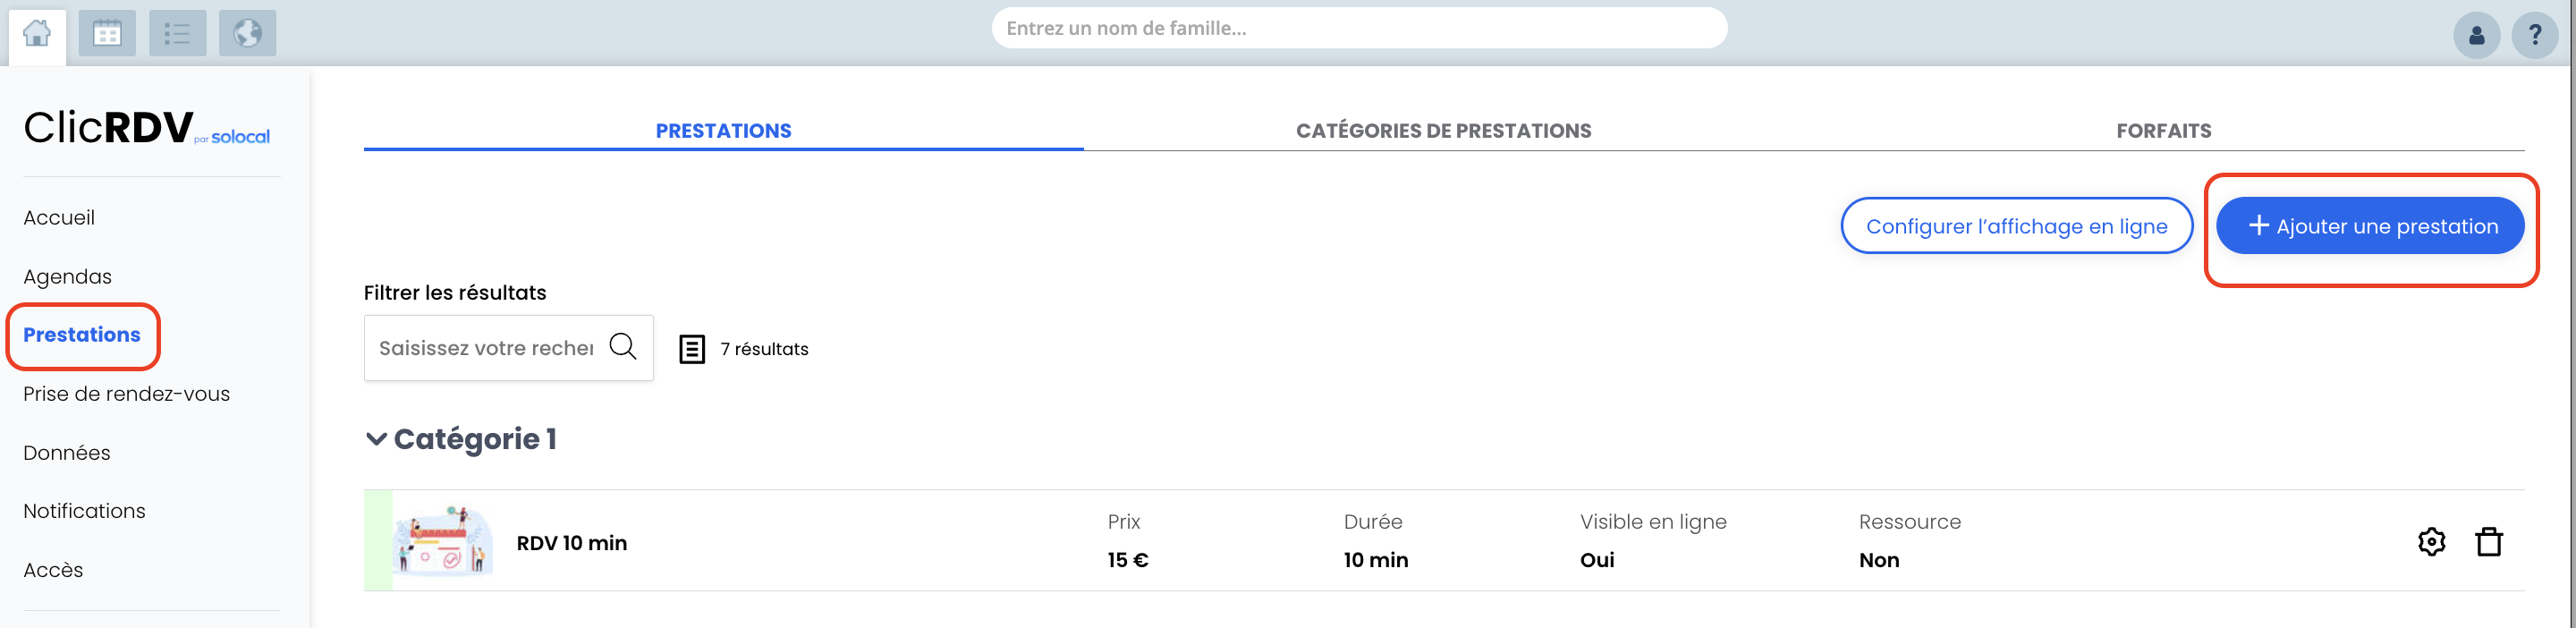Open the globe icon in top bar
Image resolution: width=2576 pixels, height=628 pixels.
pos(247,34)
